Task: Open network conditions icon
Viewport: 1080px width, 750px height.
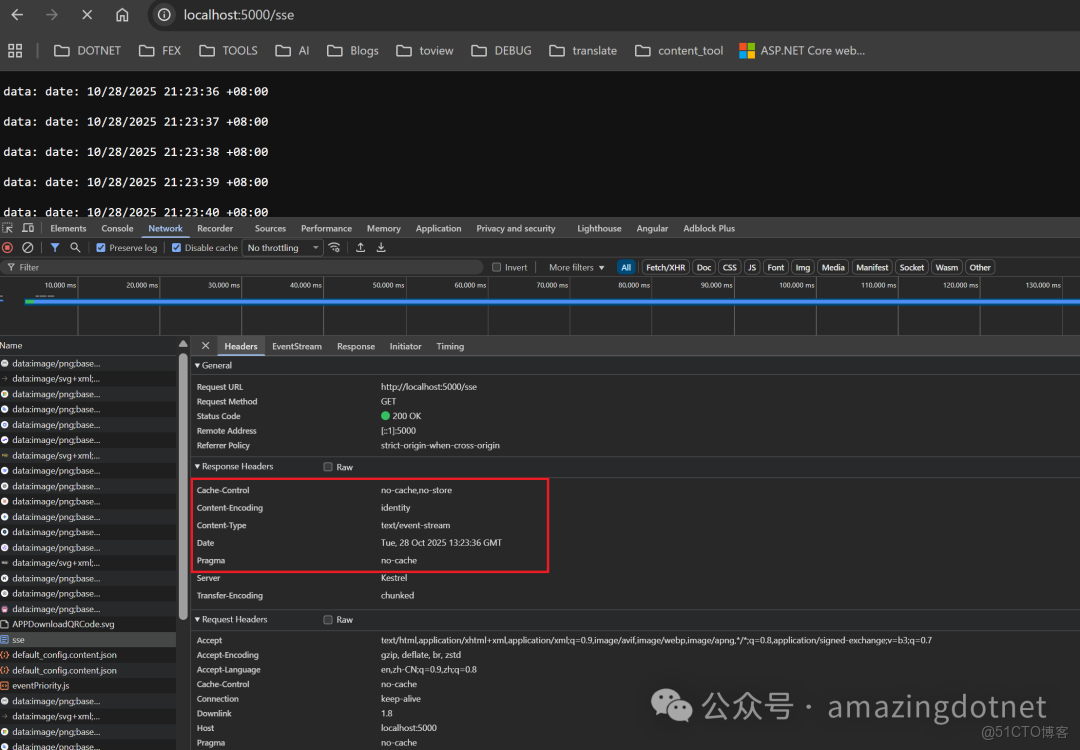Action: pos(335,247)
